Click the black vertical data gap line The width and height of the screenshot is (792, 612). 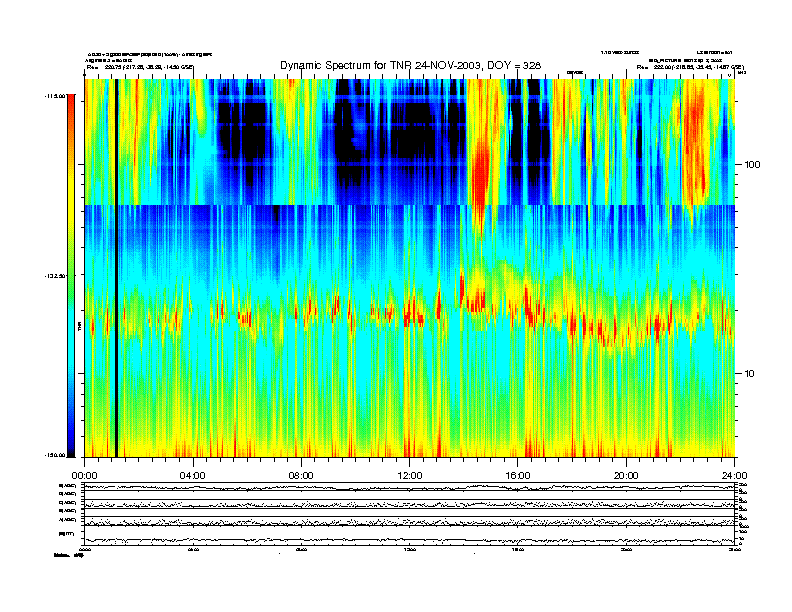pyautogui.click(x=116, y=268)
